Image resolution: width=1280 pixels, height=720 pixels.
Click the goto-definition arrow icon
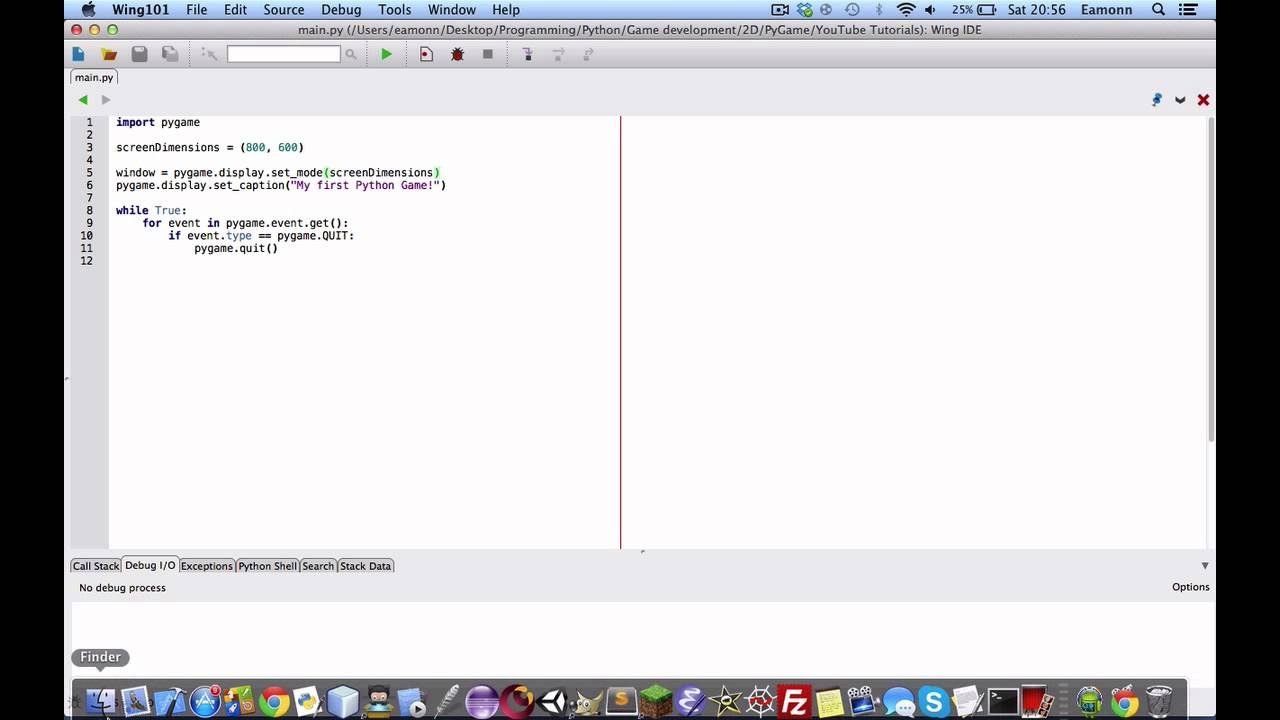pyautogui.click(x=208, y=54)
